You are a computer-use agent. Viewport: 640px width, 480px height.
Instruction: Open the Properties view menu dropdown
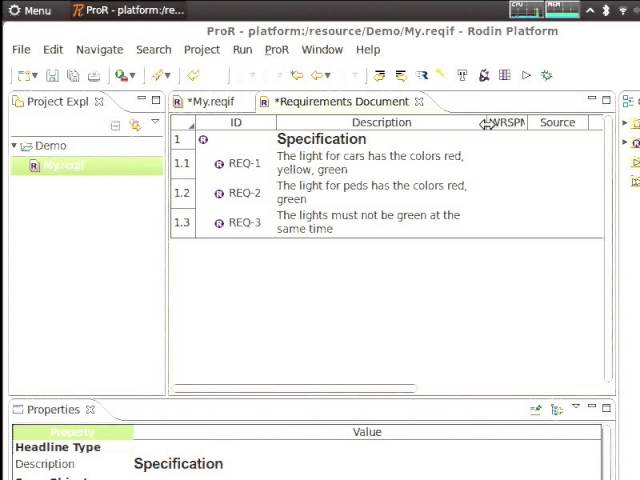tap(575, 408)
